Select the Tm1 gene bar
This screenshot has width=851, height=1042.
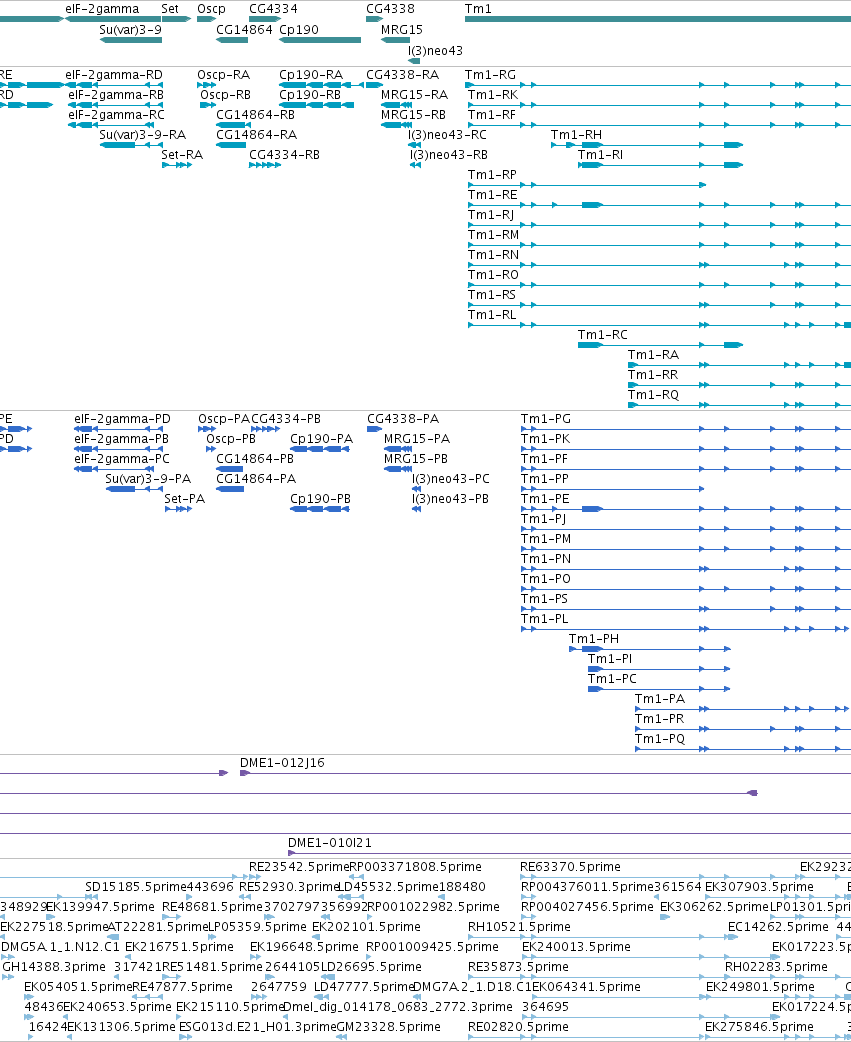pos(658,19)
